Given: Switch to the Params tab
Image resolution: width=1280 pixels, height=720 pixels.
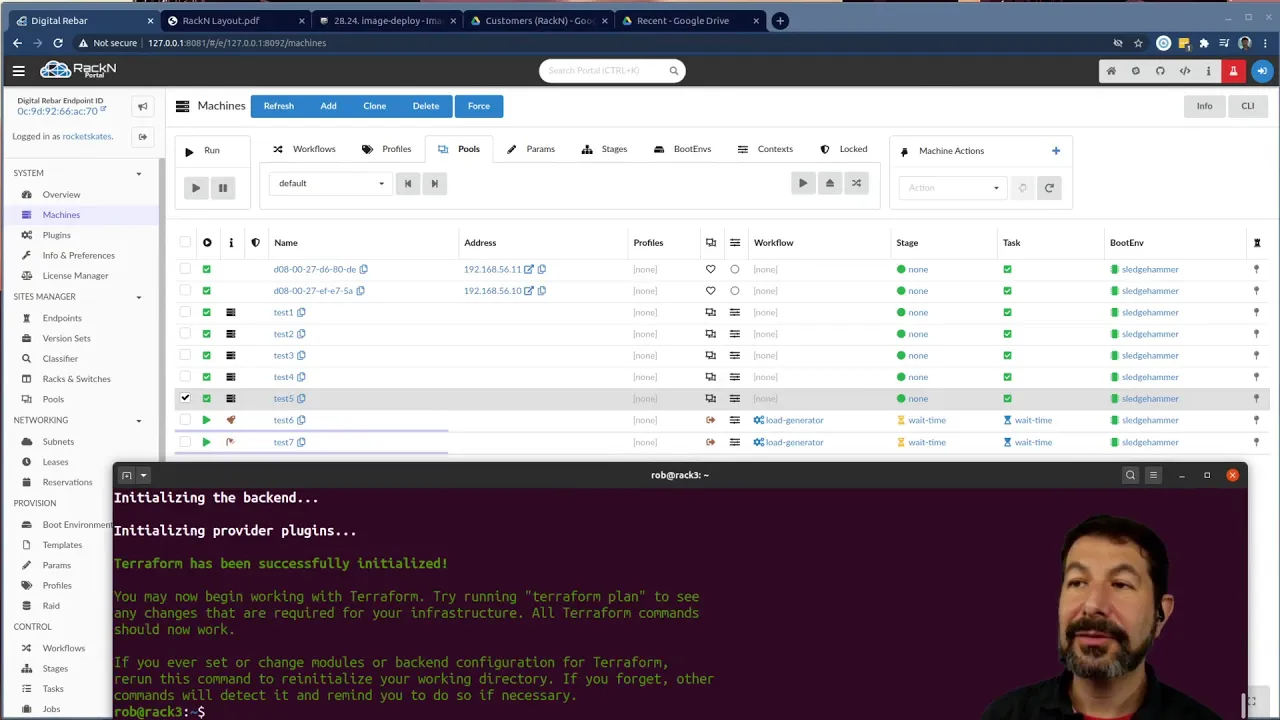Looking at the screenshot, I should (530, 149).
